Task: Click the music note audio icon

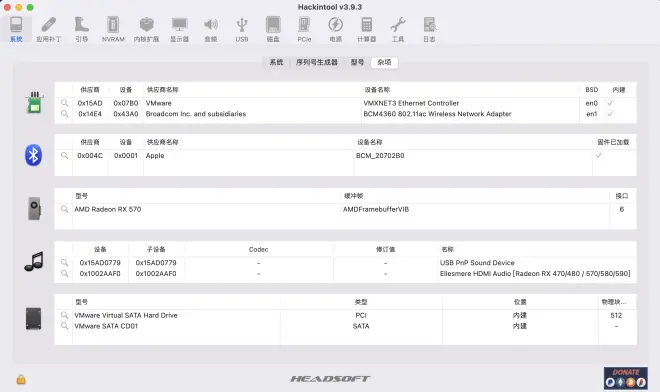Action: click(x=34, y=261)
